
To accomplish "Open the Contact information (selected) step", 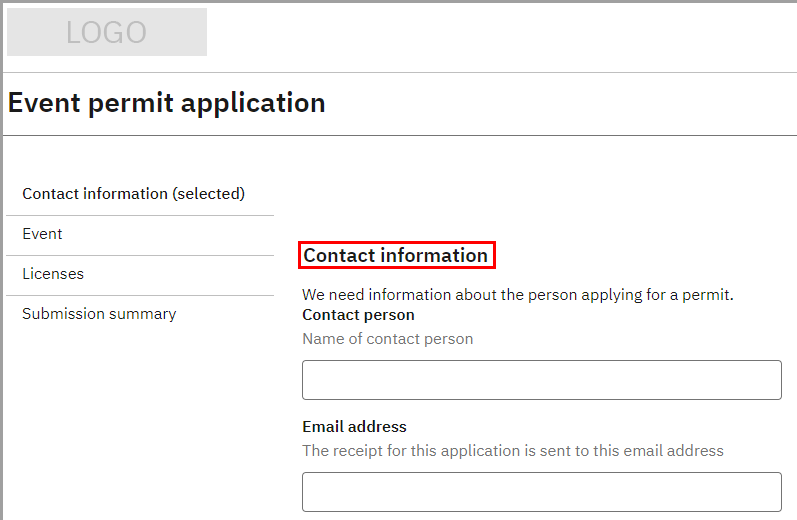I will 133,194.
